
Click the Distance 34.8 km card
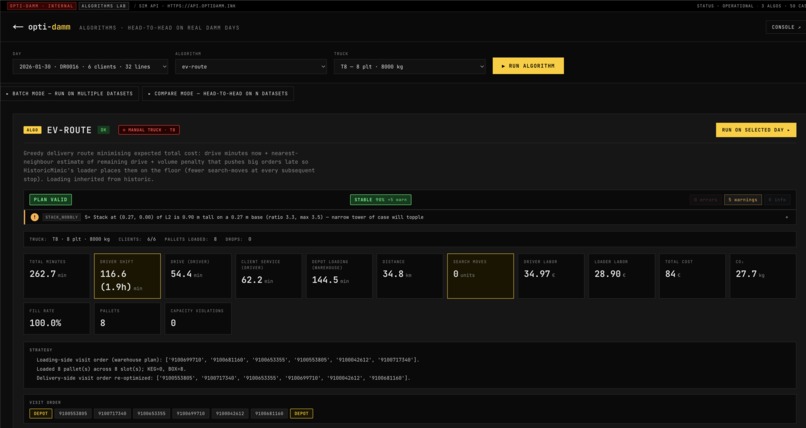tap(410, 275)
